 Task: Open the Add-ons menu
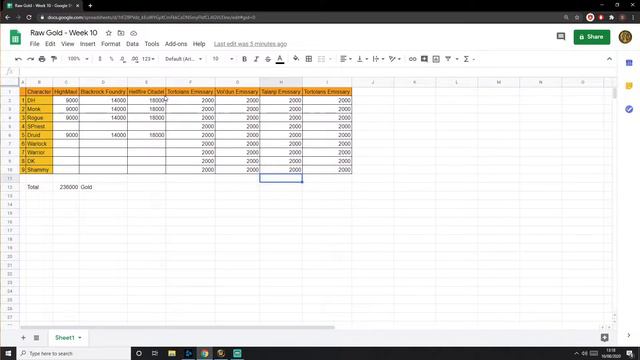[x=176, y=44]
